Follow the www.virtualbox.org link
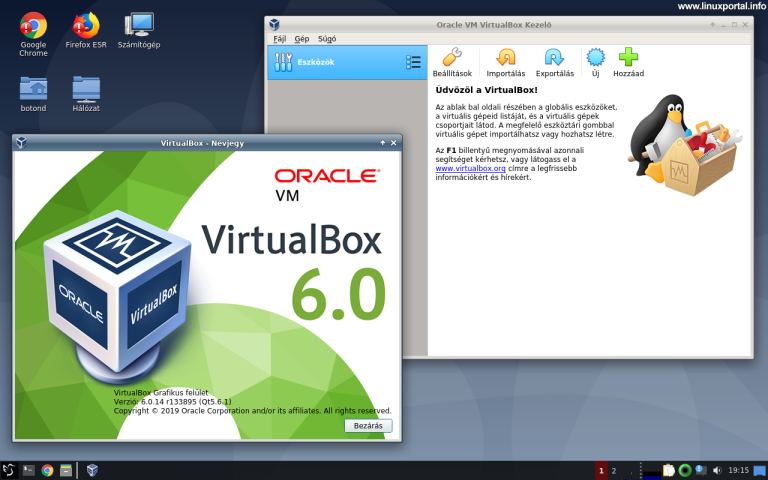This screenshot has width=768, height=480. tap(470, 168)
